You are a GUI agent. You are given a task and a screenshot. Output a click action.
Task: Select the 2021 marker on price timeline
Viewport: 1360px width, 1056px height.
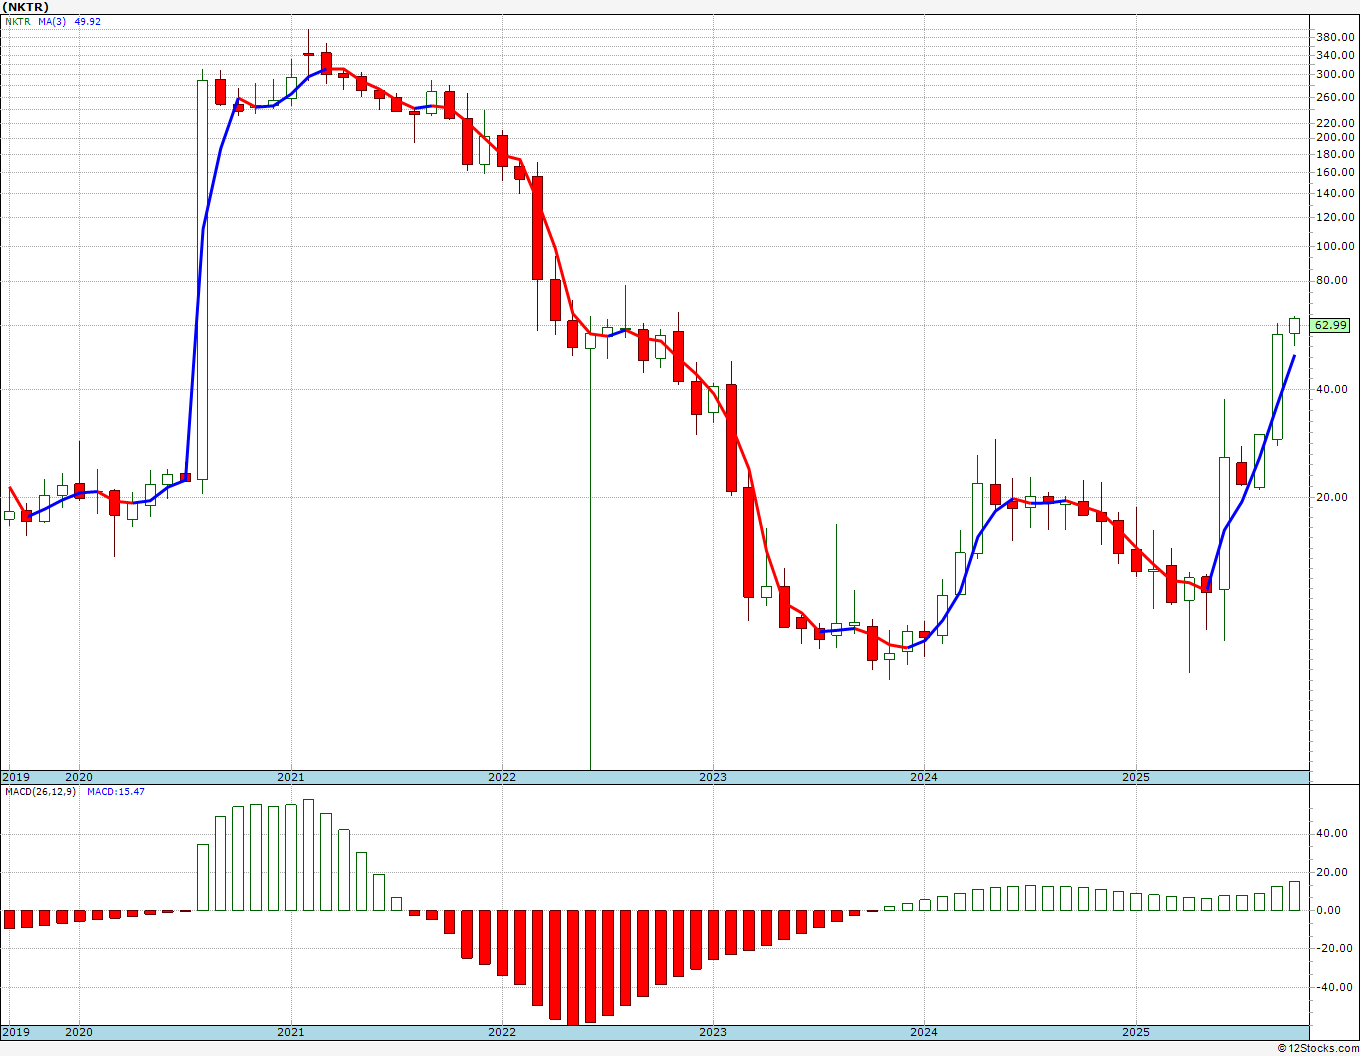[290, 777]
